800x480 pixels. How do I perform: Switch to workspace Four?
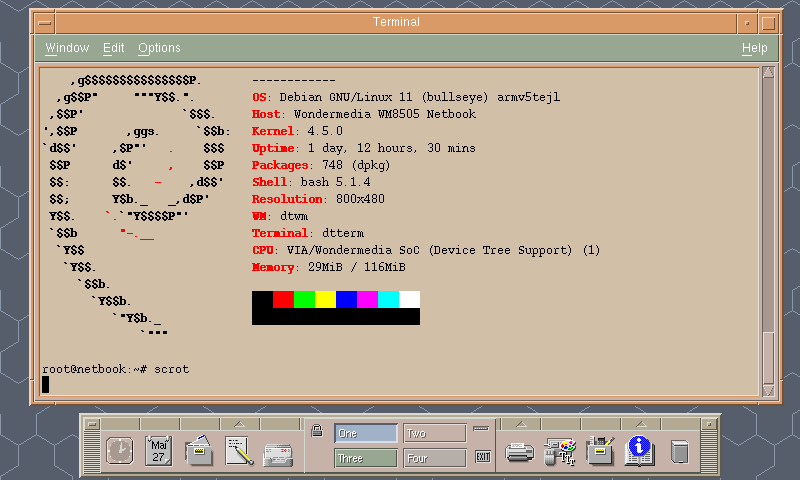pos(435,458)
